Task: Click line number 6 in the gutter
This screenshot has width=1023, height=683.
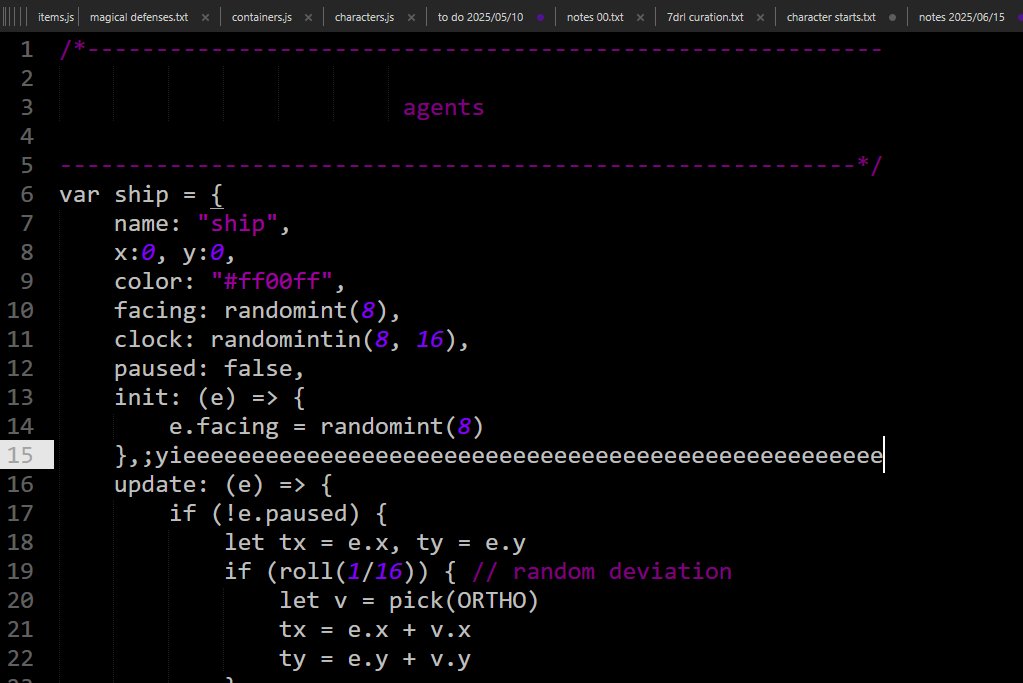Action: [26, 194]
